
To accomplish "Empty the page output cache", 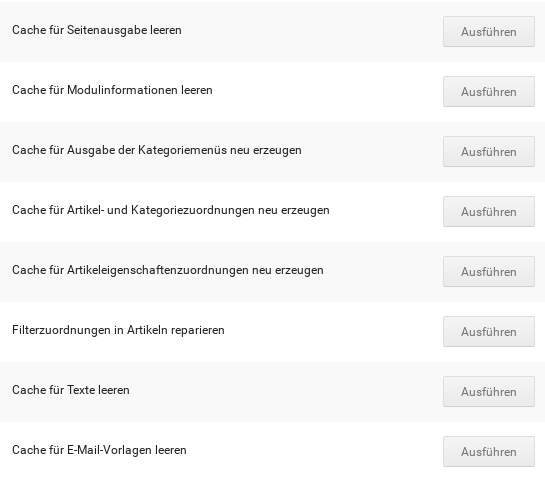I will (x=489, y=31).
